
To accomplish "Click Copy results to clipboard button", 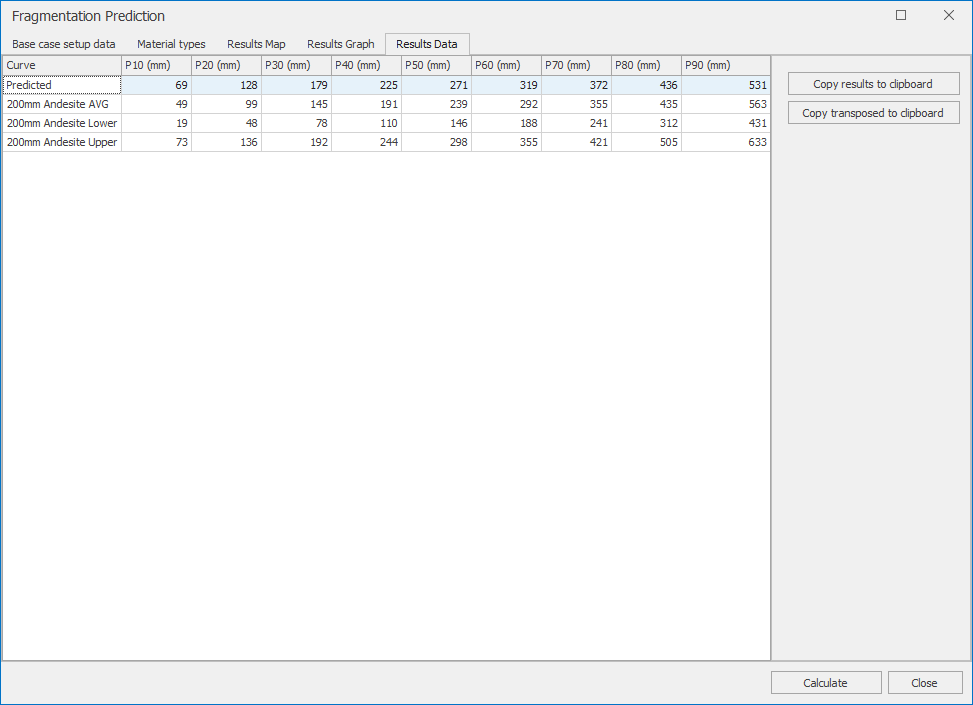I will tap(874, 84).
